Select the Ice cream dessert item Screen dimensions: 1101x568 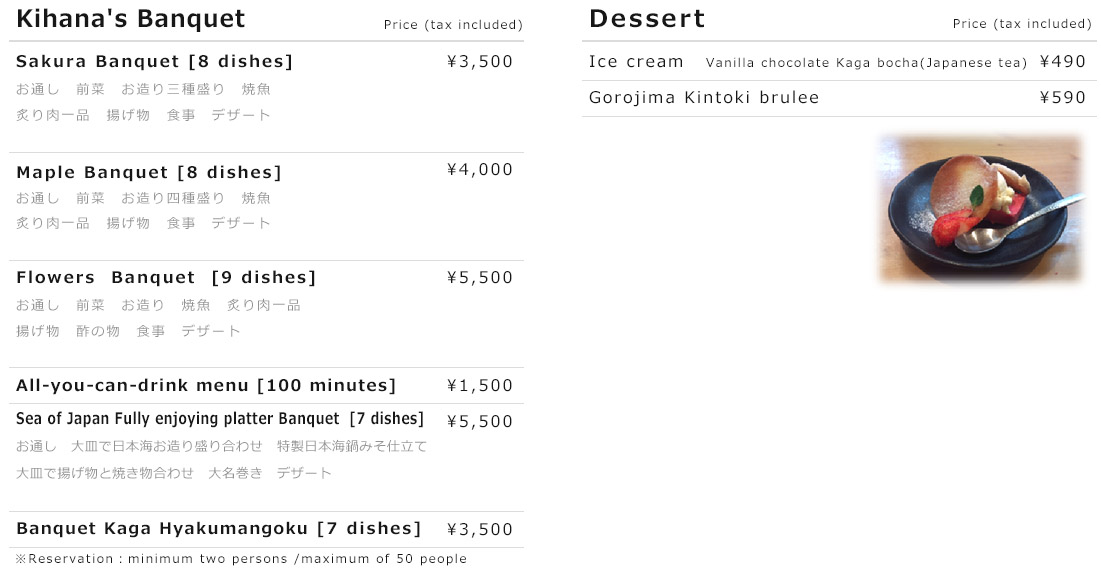pos(636,62)
